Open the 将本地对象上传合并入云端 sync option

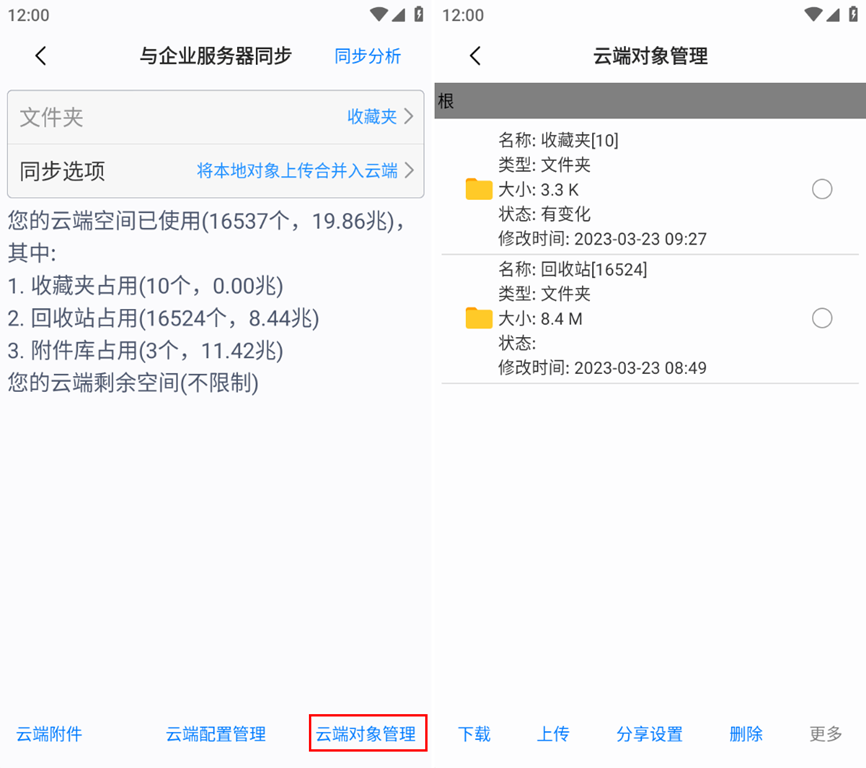297,171
